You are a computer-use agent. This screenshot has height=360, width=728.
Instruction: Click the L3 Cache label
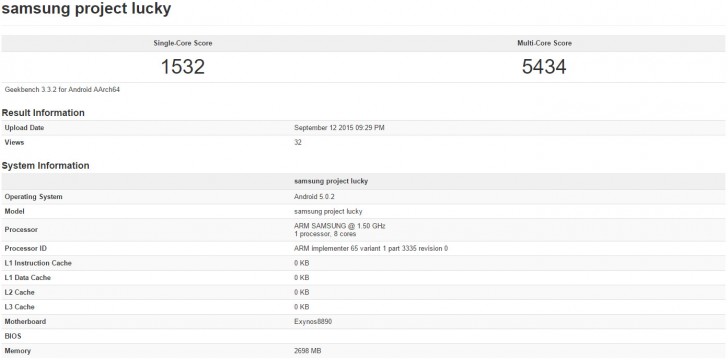(x=19, y=307)
